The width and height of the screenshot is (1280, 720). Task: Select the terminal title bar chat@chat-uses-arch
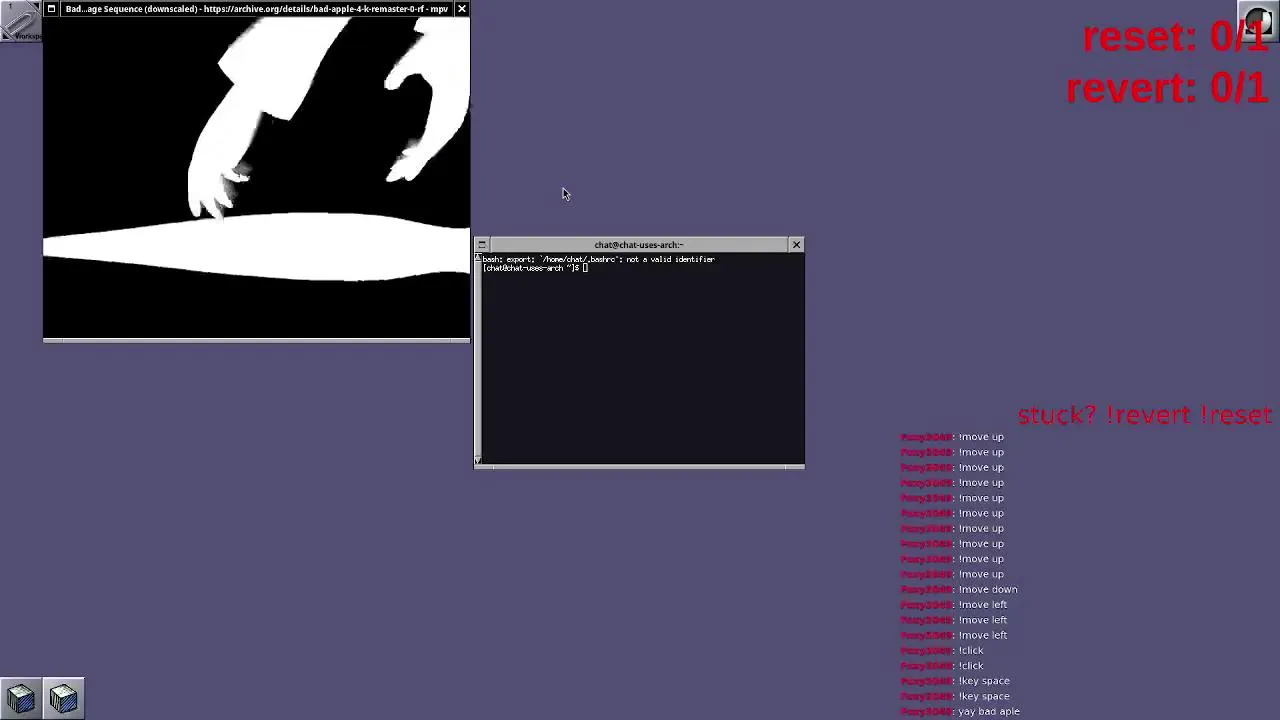click(639, 245)
